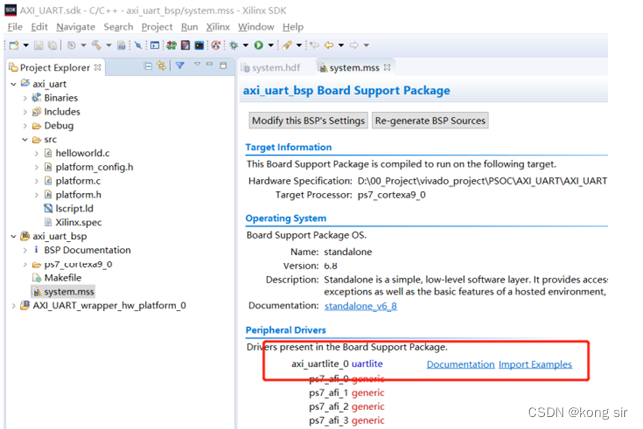Open the Edit menu
This screenshot has width=643, height=429.
(x=39, y=27)
